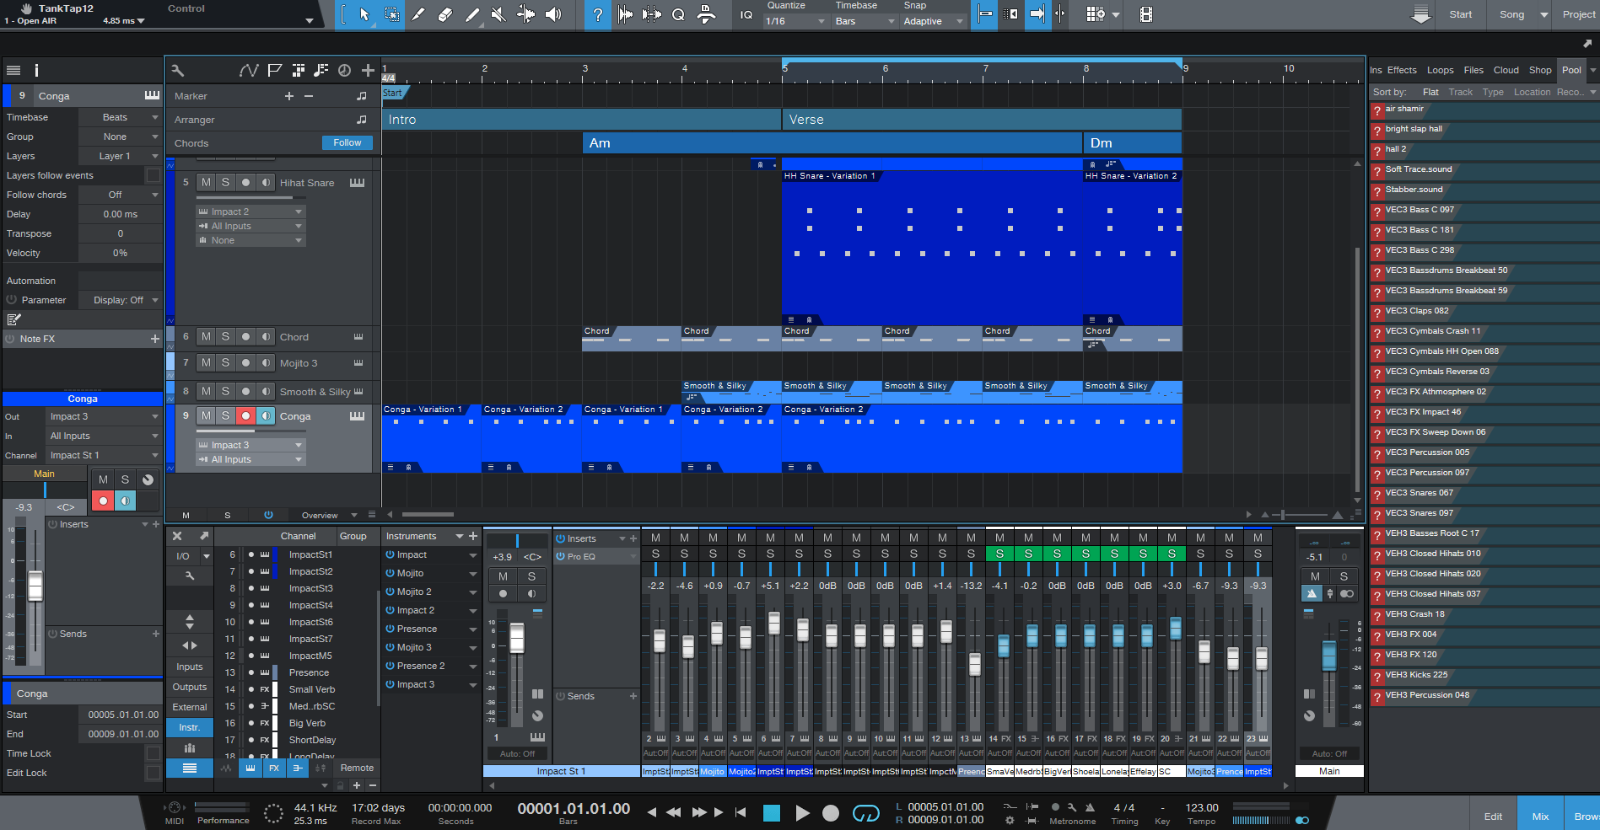The width and height of the screenshot is (1600, 830).
Task: Click the Remote button in mixer
Action: point(357,768)
